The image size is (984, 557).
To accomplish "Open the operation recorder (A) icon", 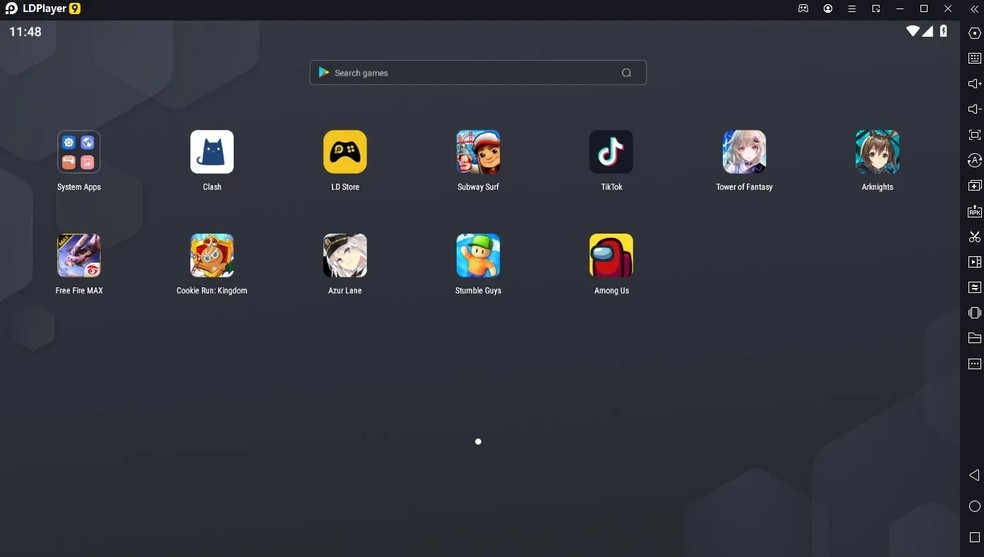I will click(974, 161).
